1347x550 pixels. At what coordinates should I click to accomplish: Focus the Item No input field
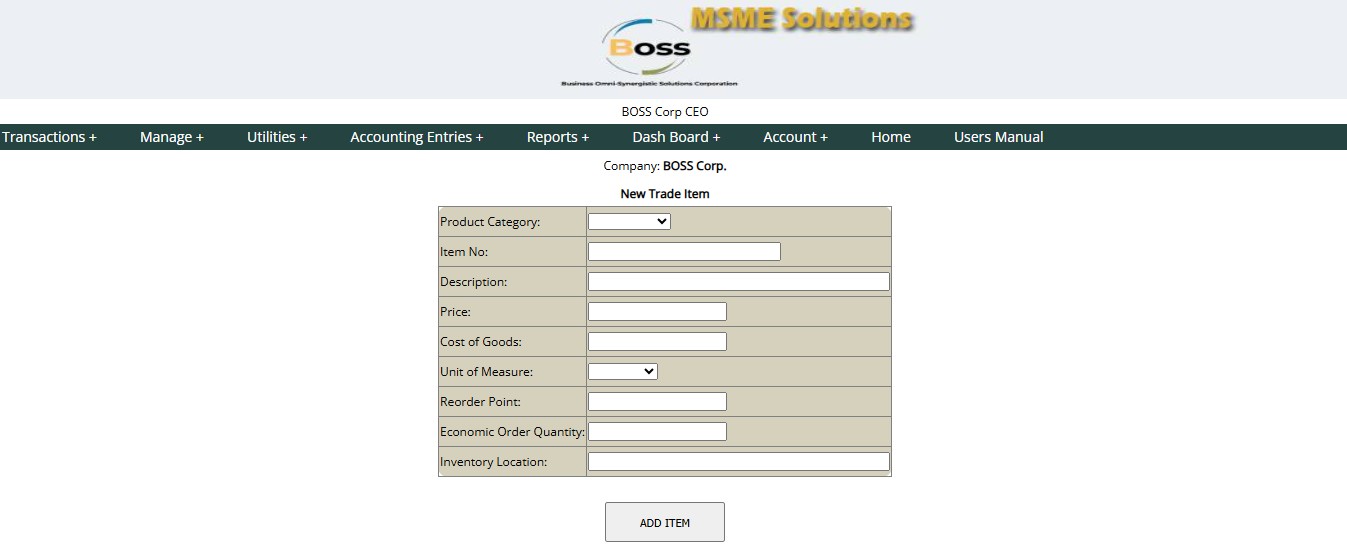684,251
